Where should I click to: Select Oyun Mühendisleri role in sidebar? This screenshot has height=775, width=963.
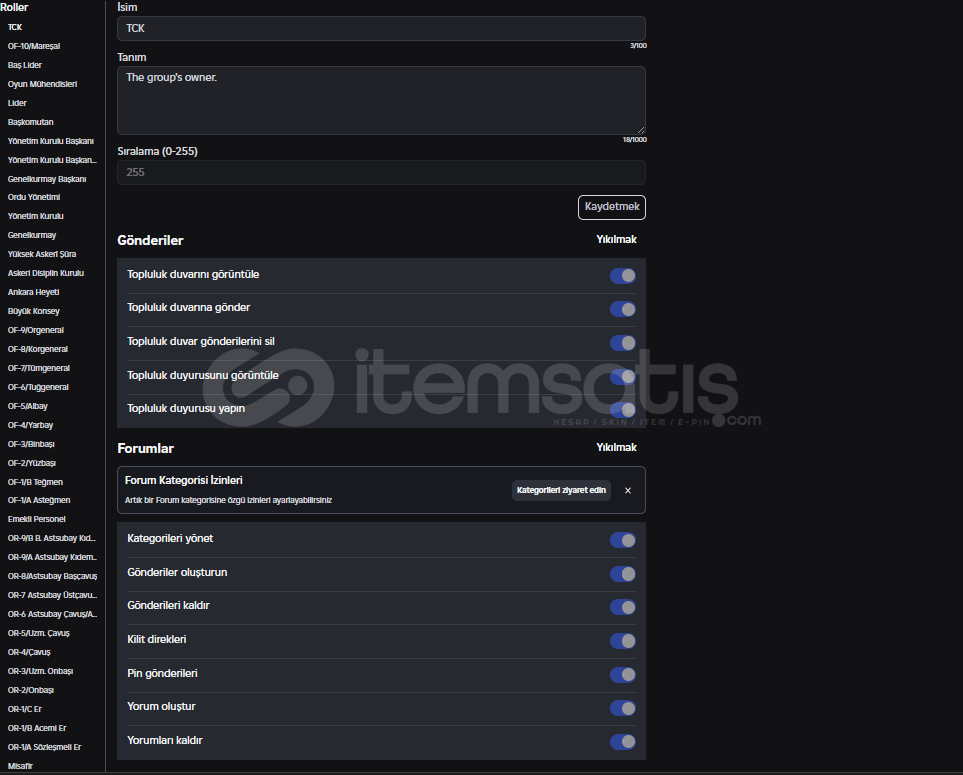click(42, 84)
